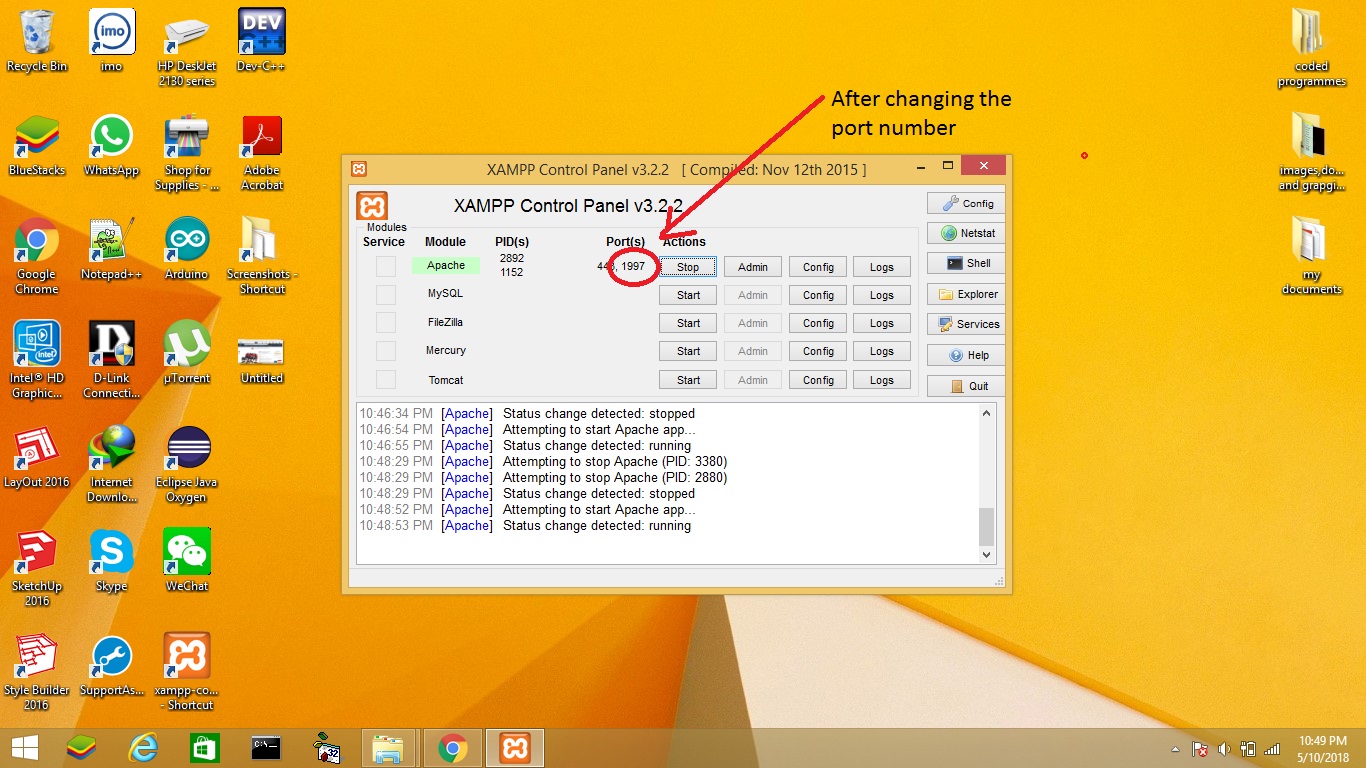Viewport: 1366px width, 768px height.
Task: Launch Adobe Acrobat desktop icon
Action: pyautogui.click(x=261, y=152)
